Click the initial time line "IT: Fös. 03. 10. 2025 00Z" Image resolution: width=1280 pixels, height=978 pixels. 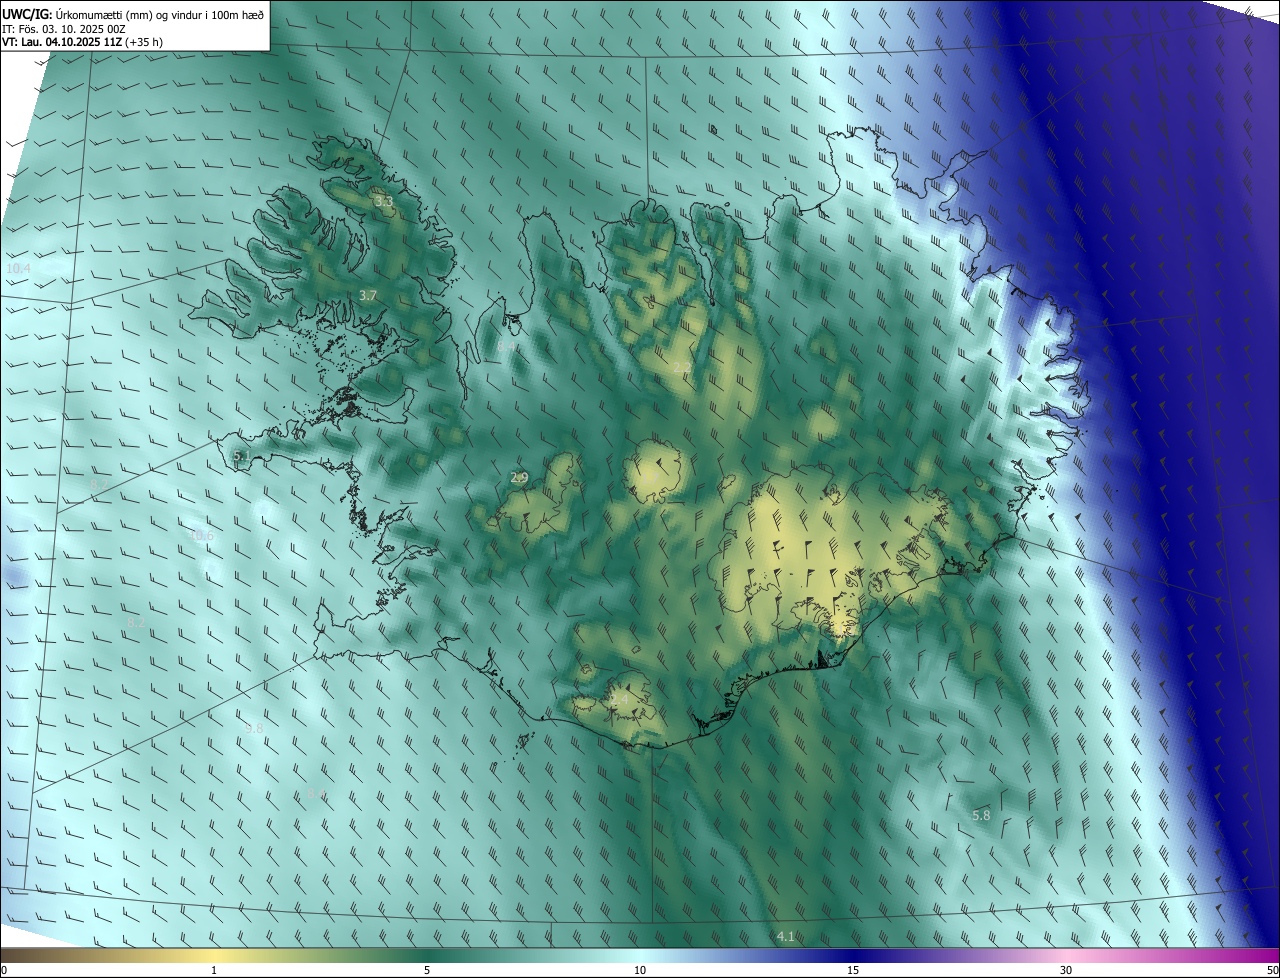63,28
